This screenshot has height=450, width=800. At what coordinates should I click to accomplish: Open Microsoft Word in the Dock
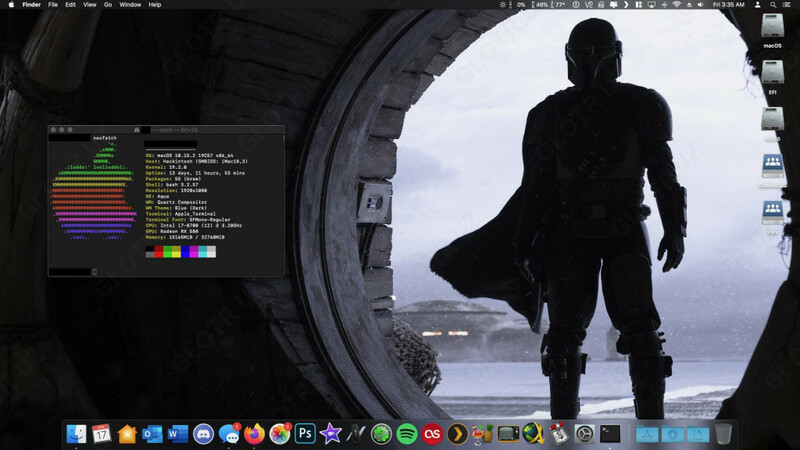point(178,434)
